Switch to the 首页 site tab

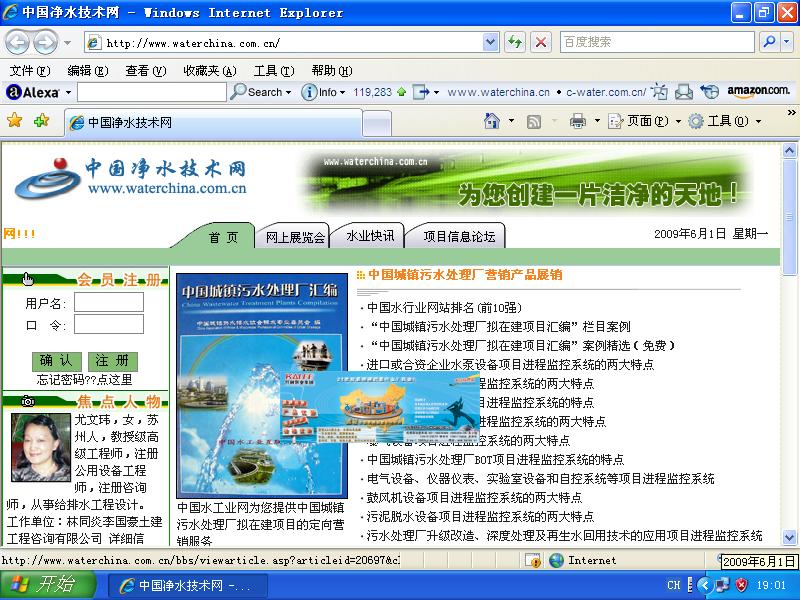223,237
